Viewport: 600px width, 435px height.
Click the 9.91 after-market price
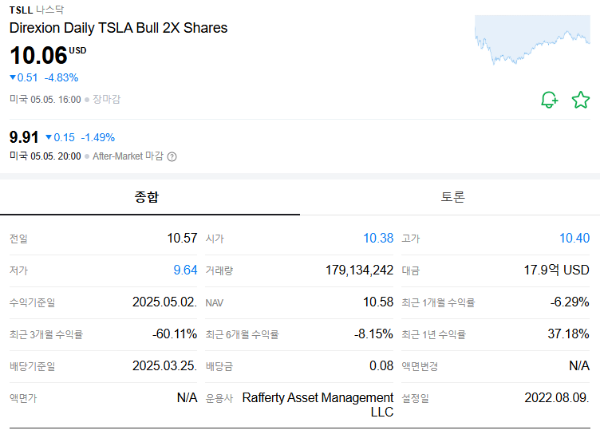(24, 137)
